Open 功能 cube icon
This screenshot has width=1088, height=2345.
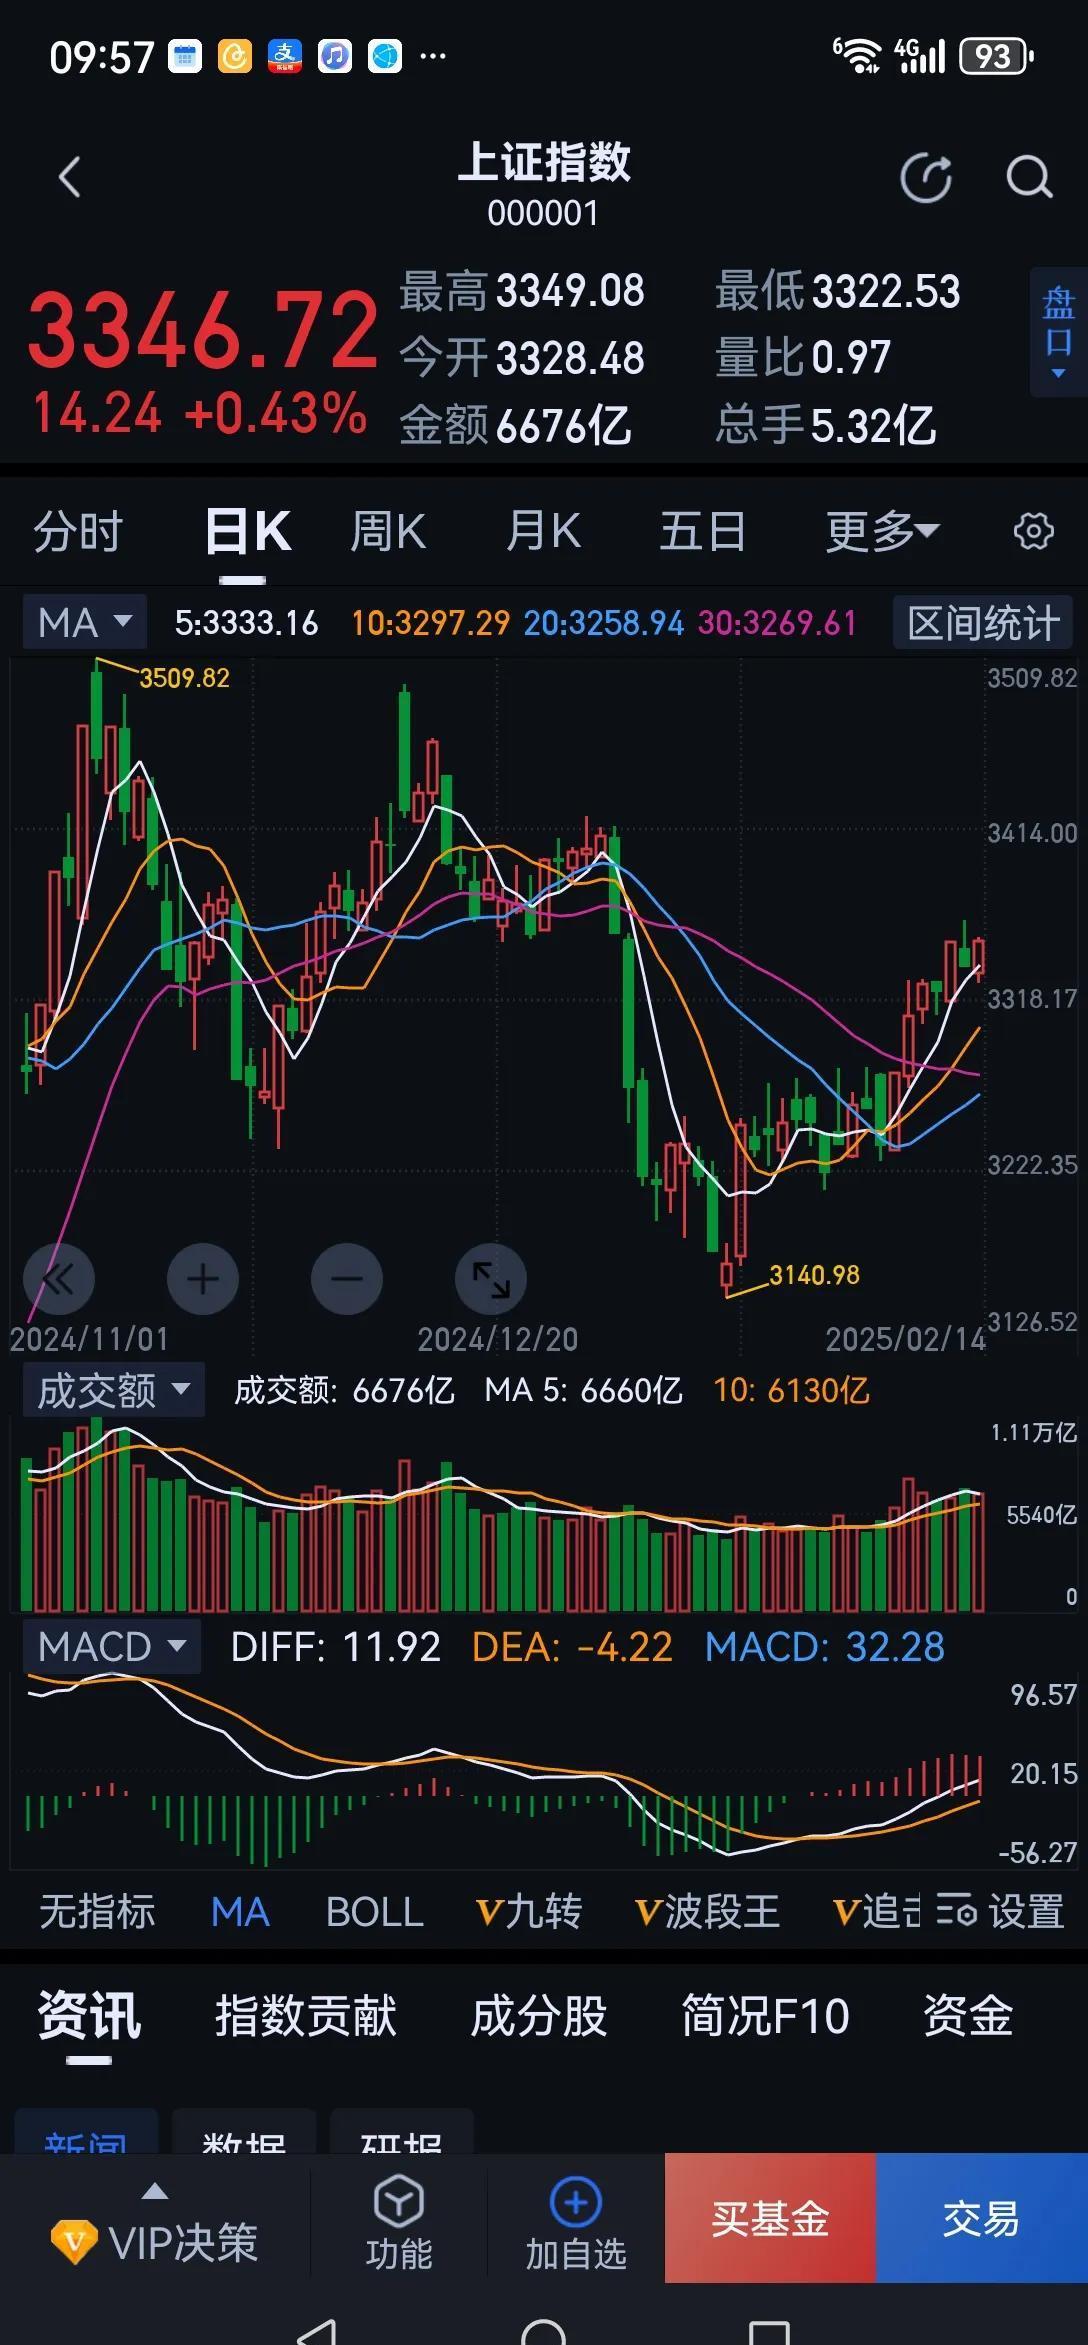(399, 2222)
